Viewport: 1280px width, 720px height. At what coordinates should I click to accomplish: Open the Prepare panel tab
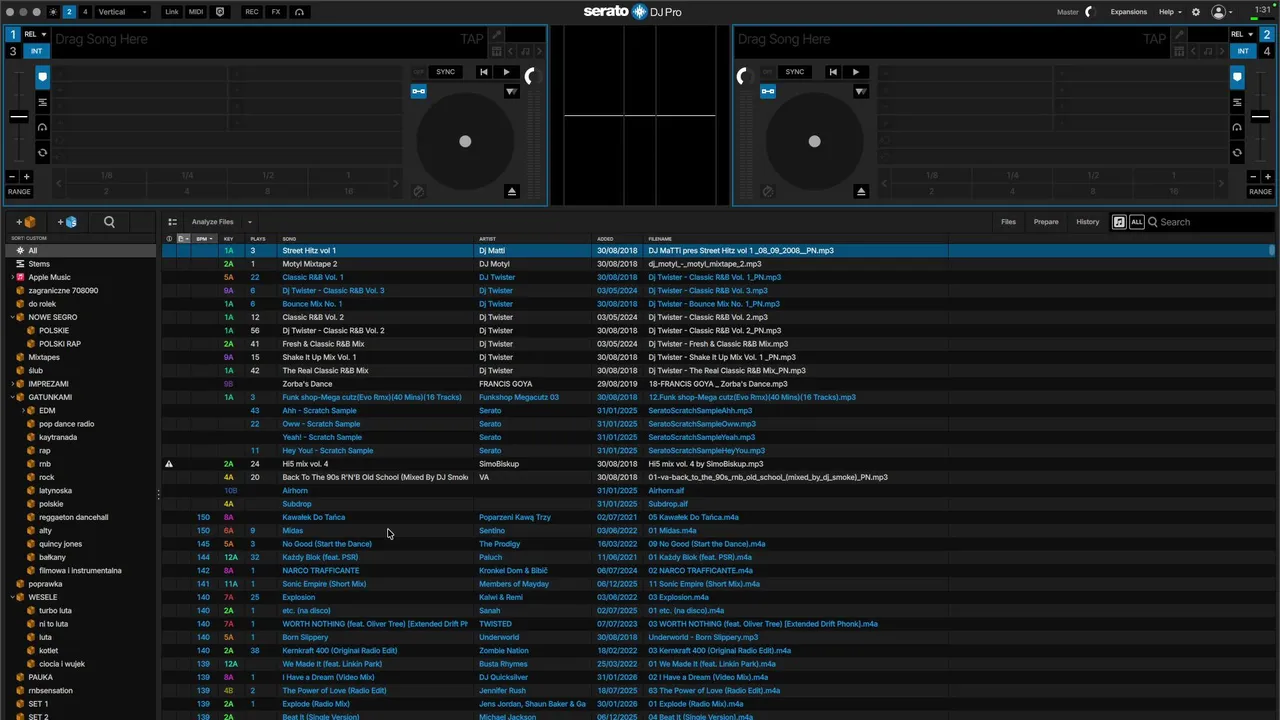1046,222
